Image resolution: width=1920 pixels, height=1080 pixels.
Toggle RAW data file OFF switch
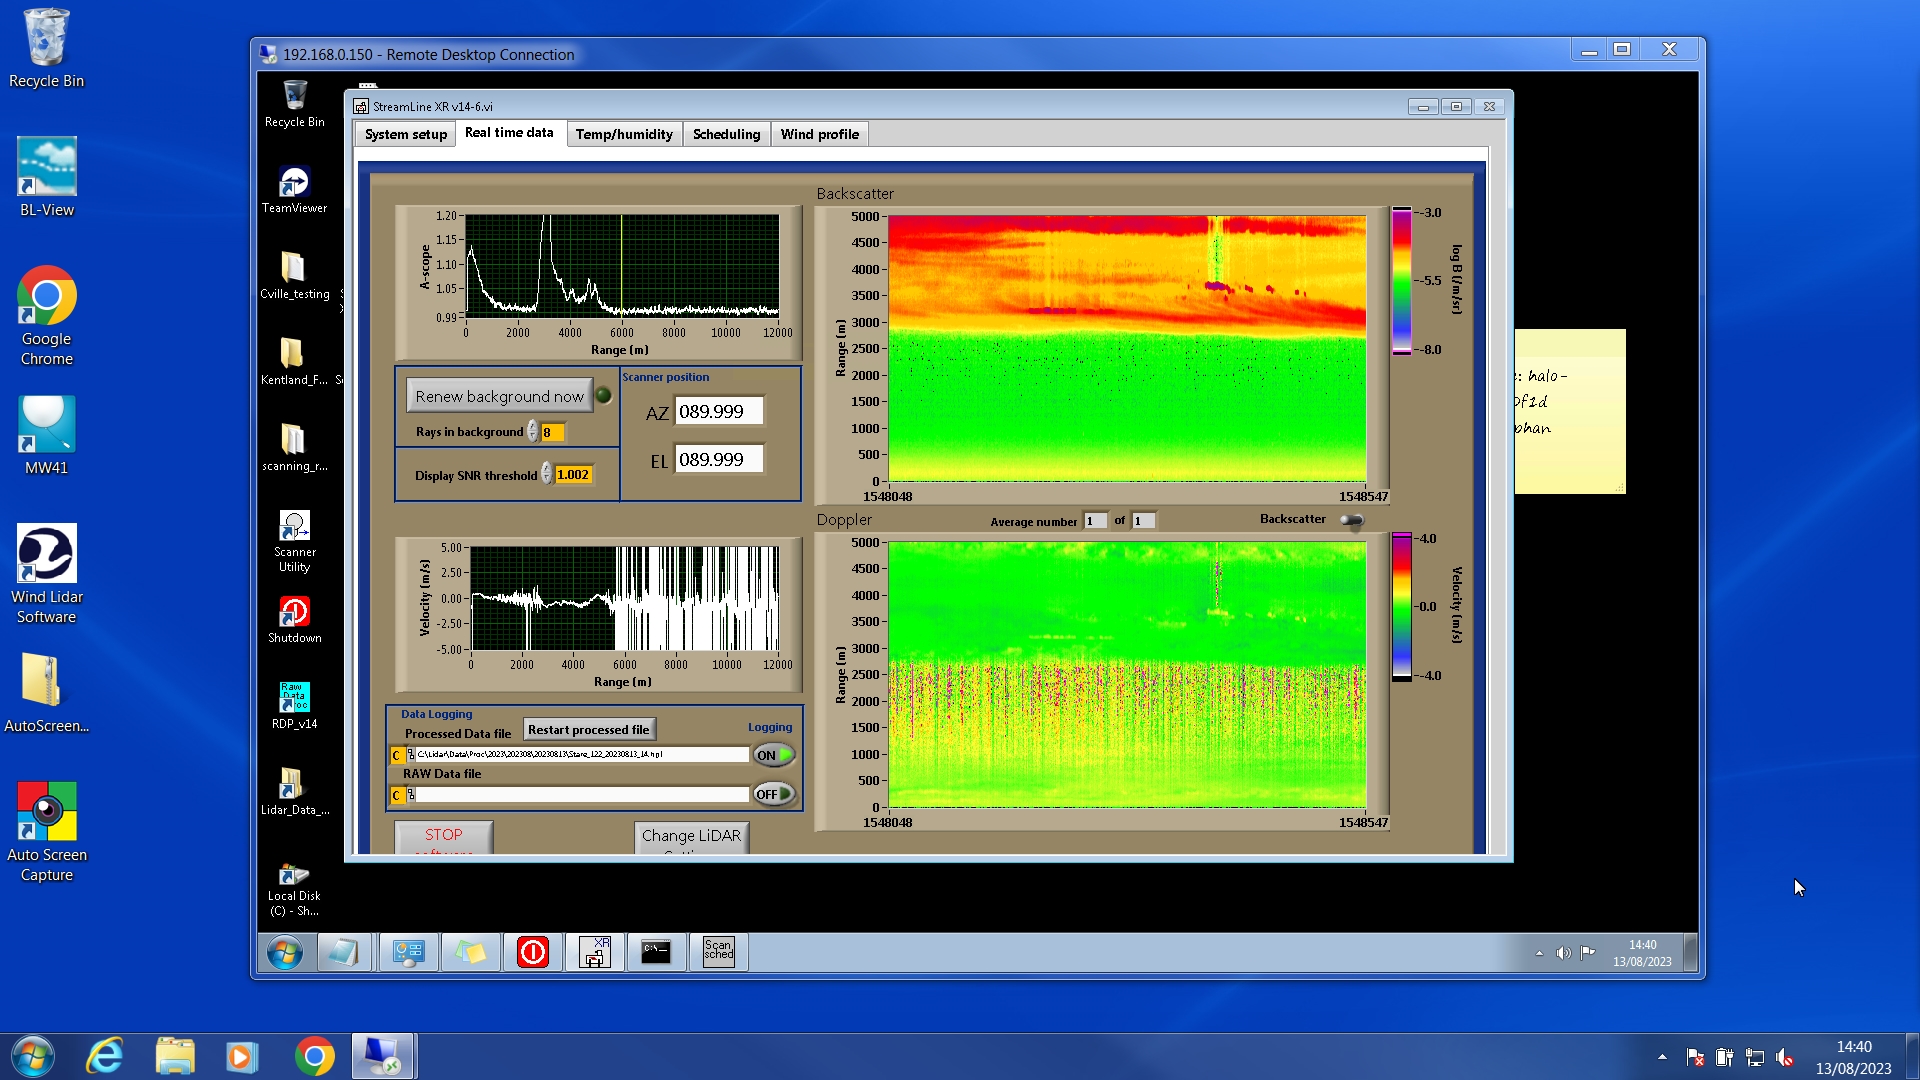click(x=774, y=794)
